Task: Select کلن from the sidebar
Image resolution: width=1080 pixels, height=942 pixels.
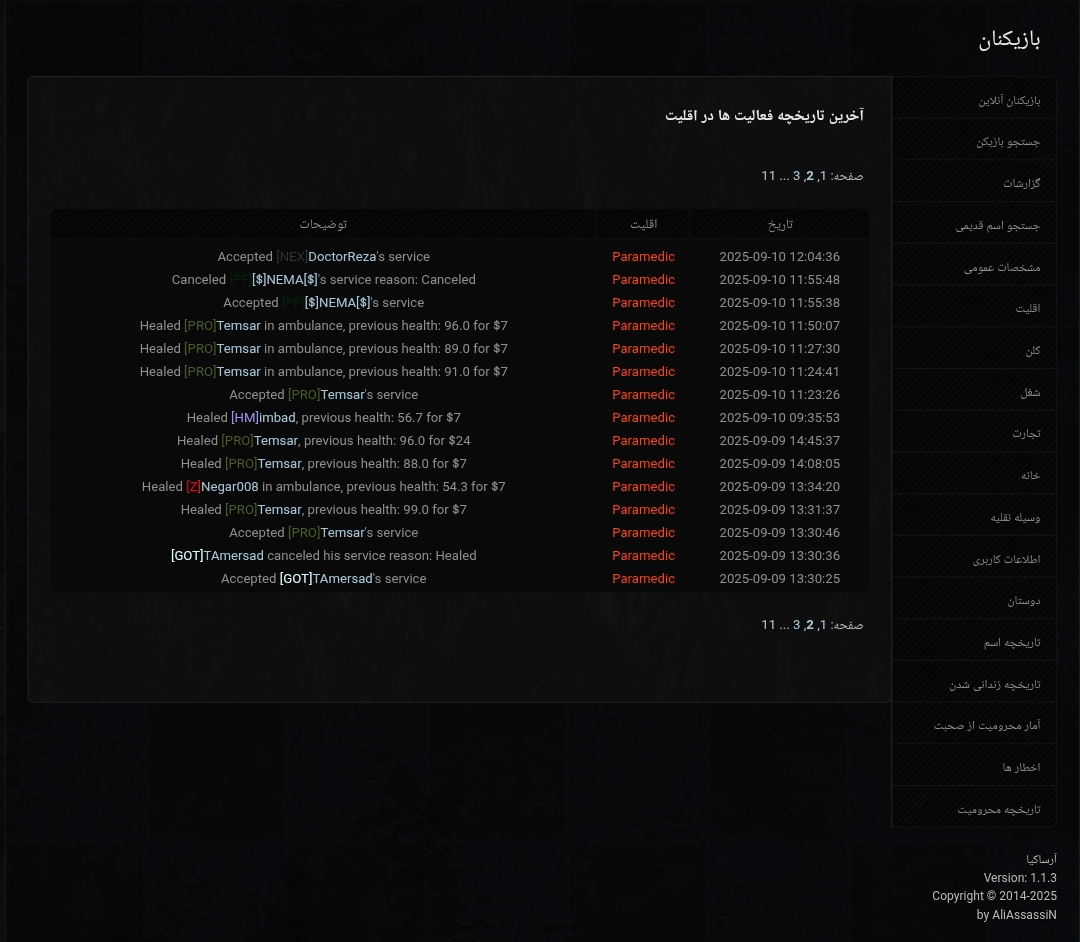Action: (x=973, y=348)
